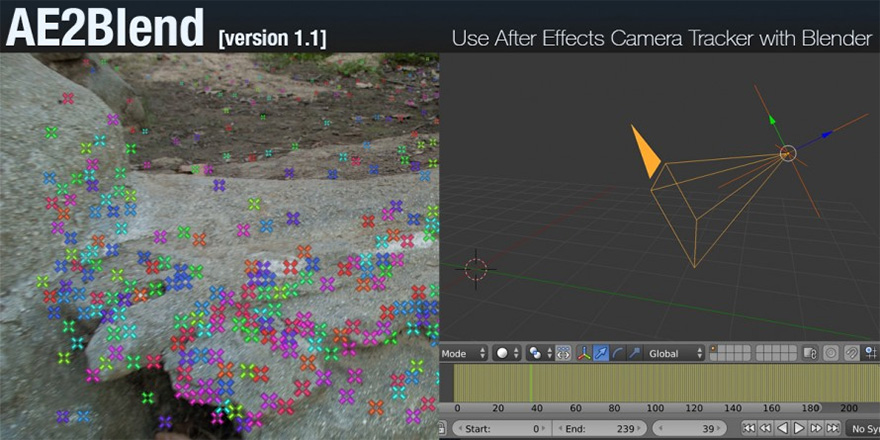The image size is (880, 440).
Task: Open the No Sync playback dropdown
Action: coord(862,429)
